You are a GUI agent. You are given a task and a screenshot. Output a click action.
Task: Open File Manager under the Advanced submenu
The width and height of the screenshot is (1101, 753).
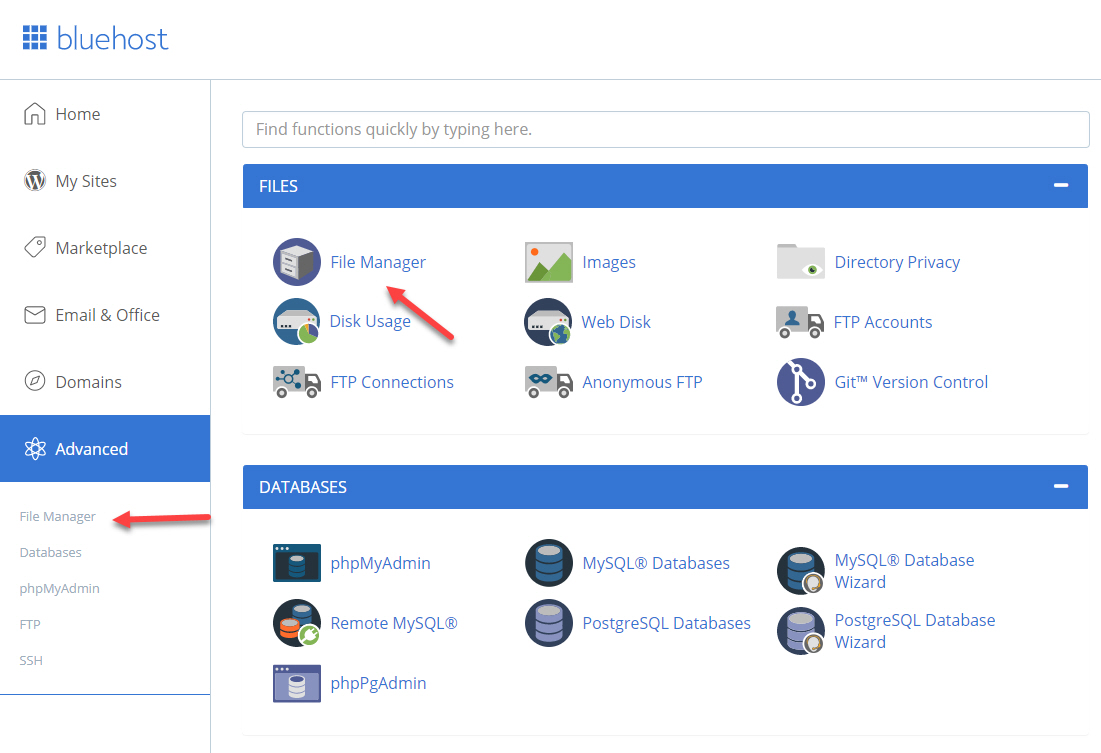58,516
